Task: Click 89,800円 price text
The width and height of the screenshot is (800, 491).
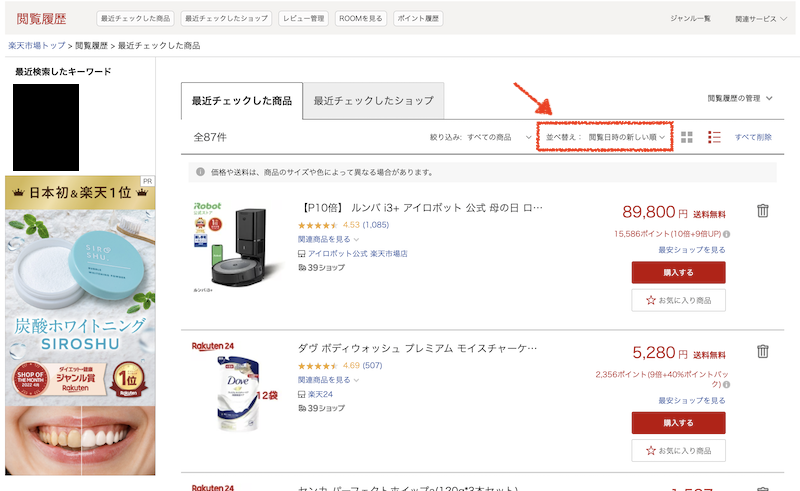Action: click(x=655, y=212)
